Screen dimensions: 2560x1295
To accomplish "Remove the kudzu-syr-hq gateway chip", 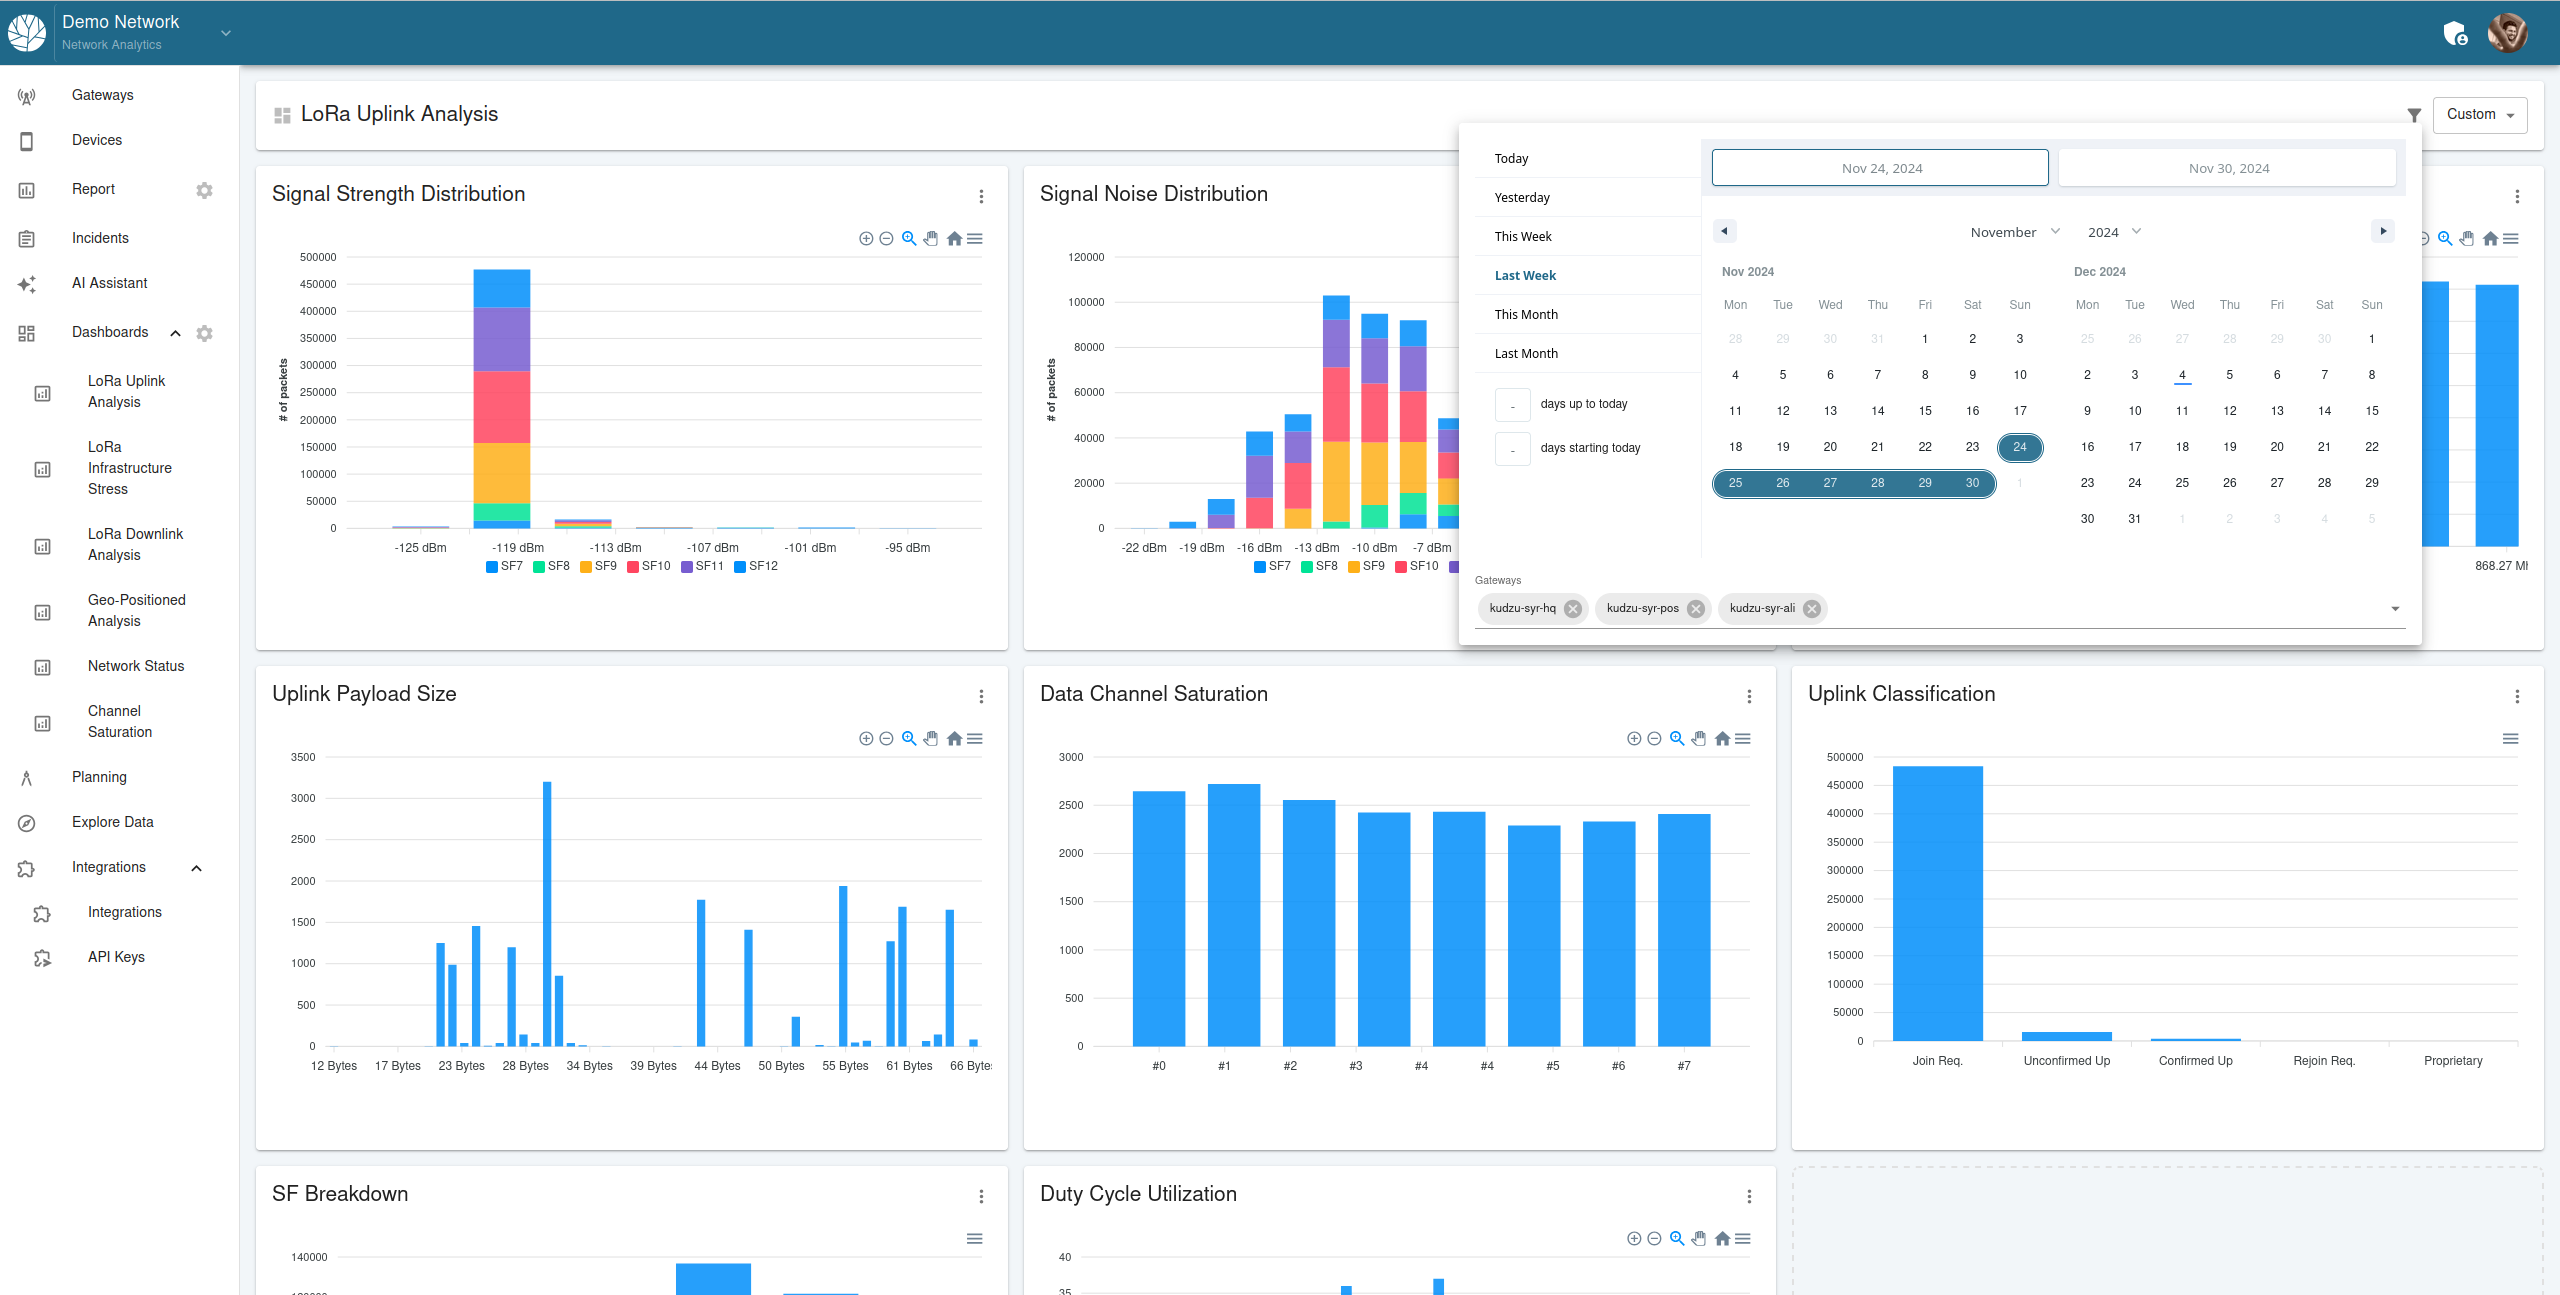I will coord(1573,609).
